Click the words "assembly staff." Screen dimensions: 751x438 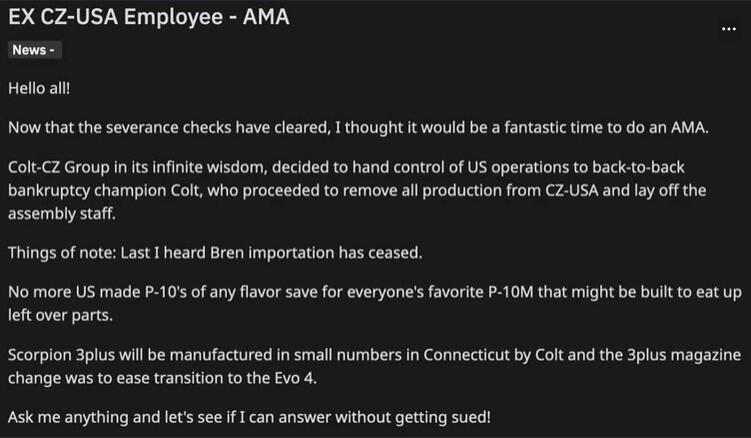pyautogui.click(x=62, y=214)
